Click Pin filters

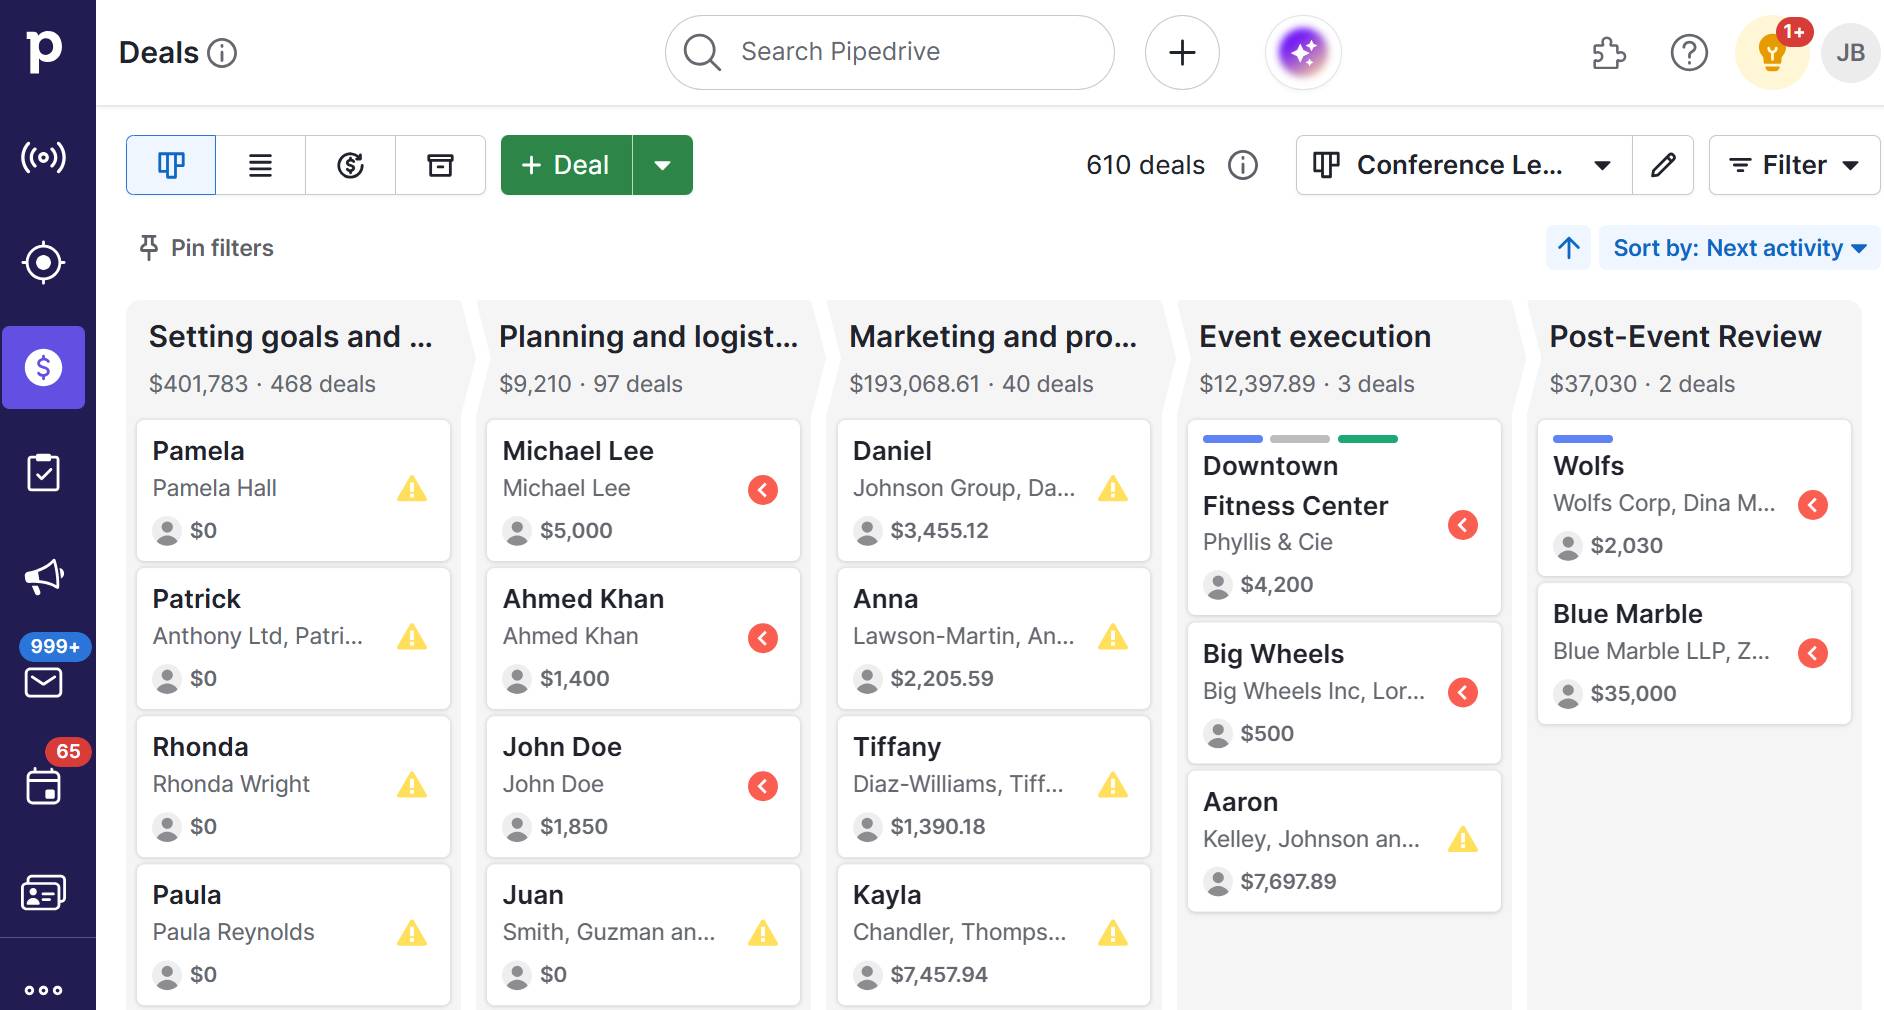pos(206,248)
